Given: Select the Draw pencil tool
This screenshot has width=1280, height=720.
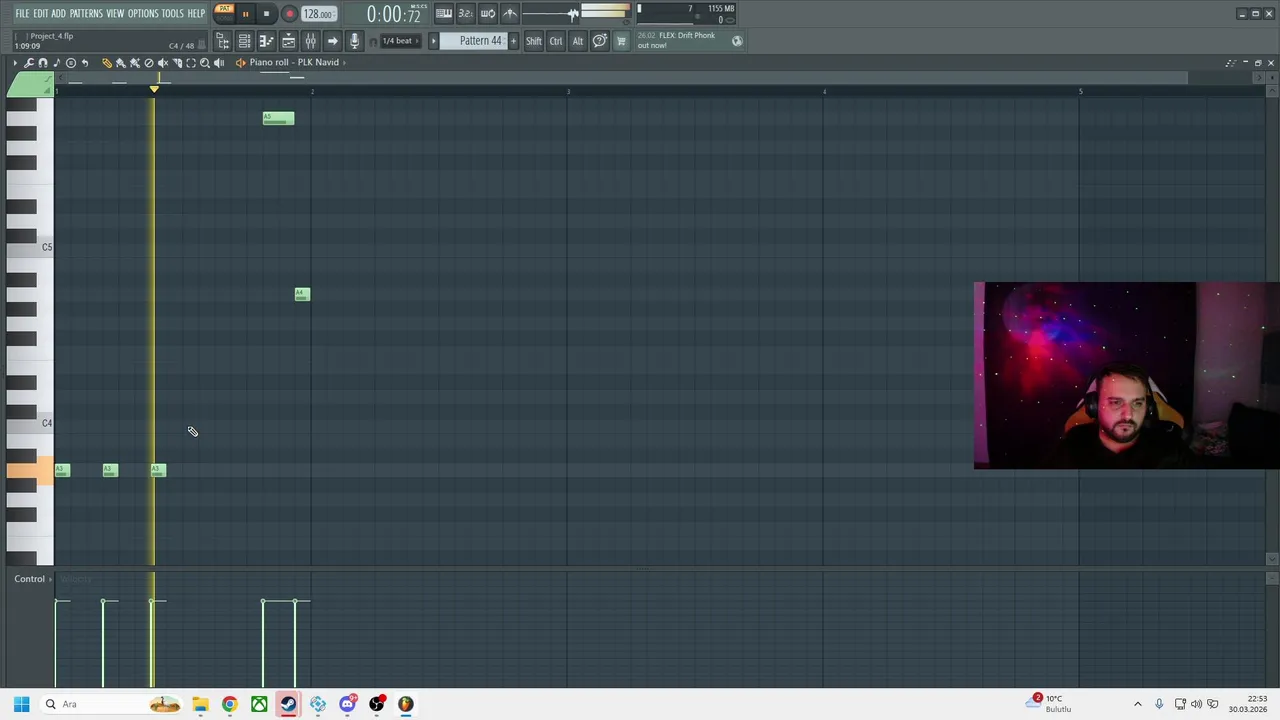Looking at the screenshot, I should pos(107,63).
